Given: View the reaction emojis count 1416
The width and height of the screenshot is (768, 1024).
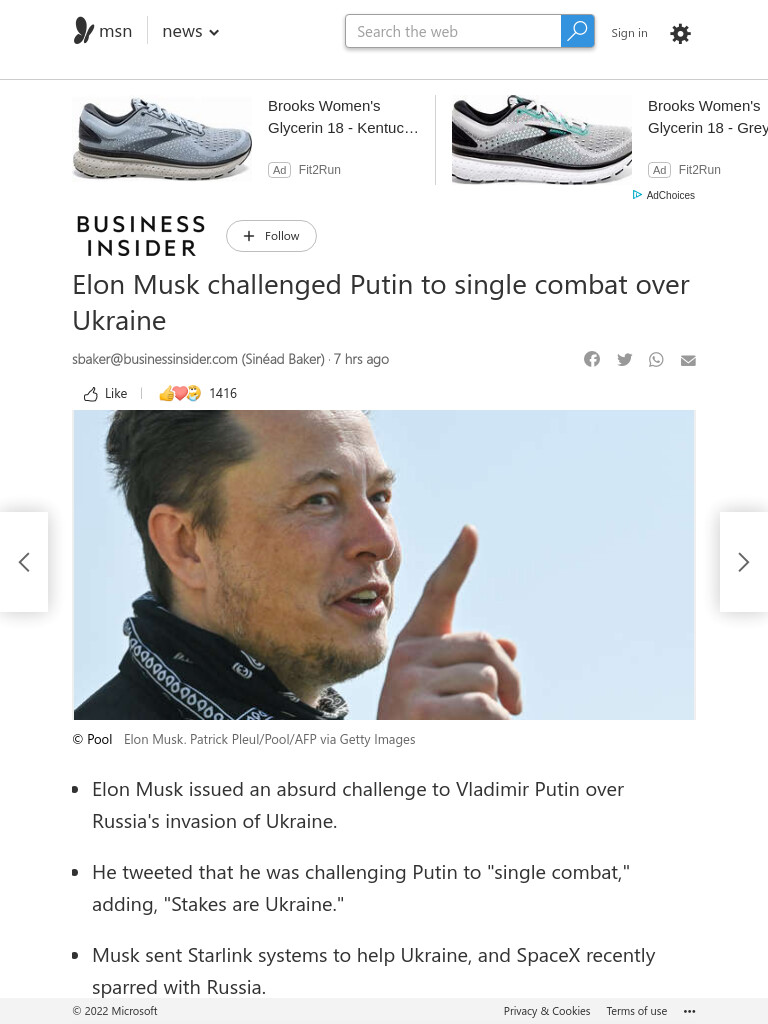Looking at the screenshot, I should click(198, 393).
